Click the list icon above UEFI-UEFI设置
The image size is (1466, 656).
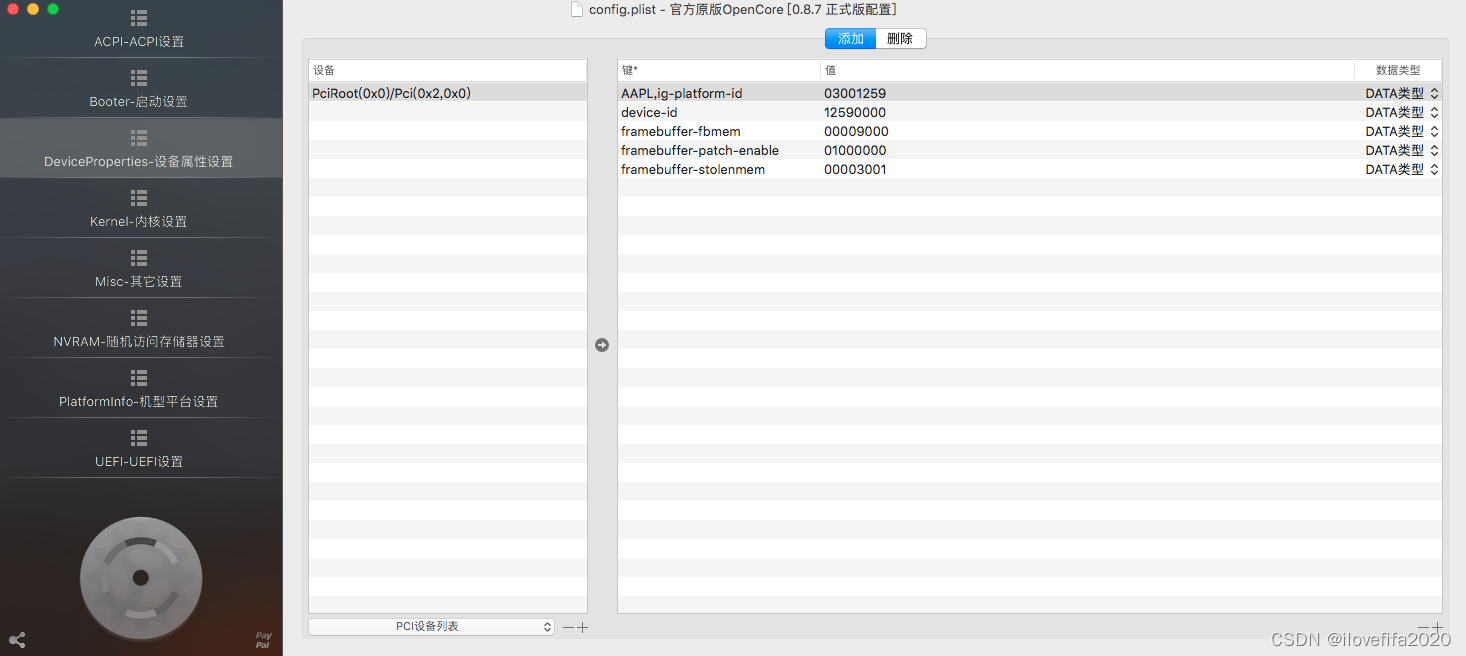click(139, 437)
